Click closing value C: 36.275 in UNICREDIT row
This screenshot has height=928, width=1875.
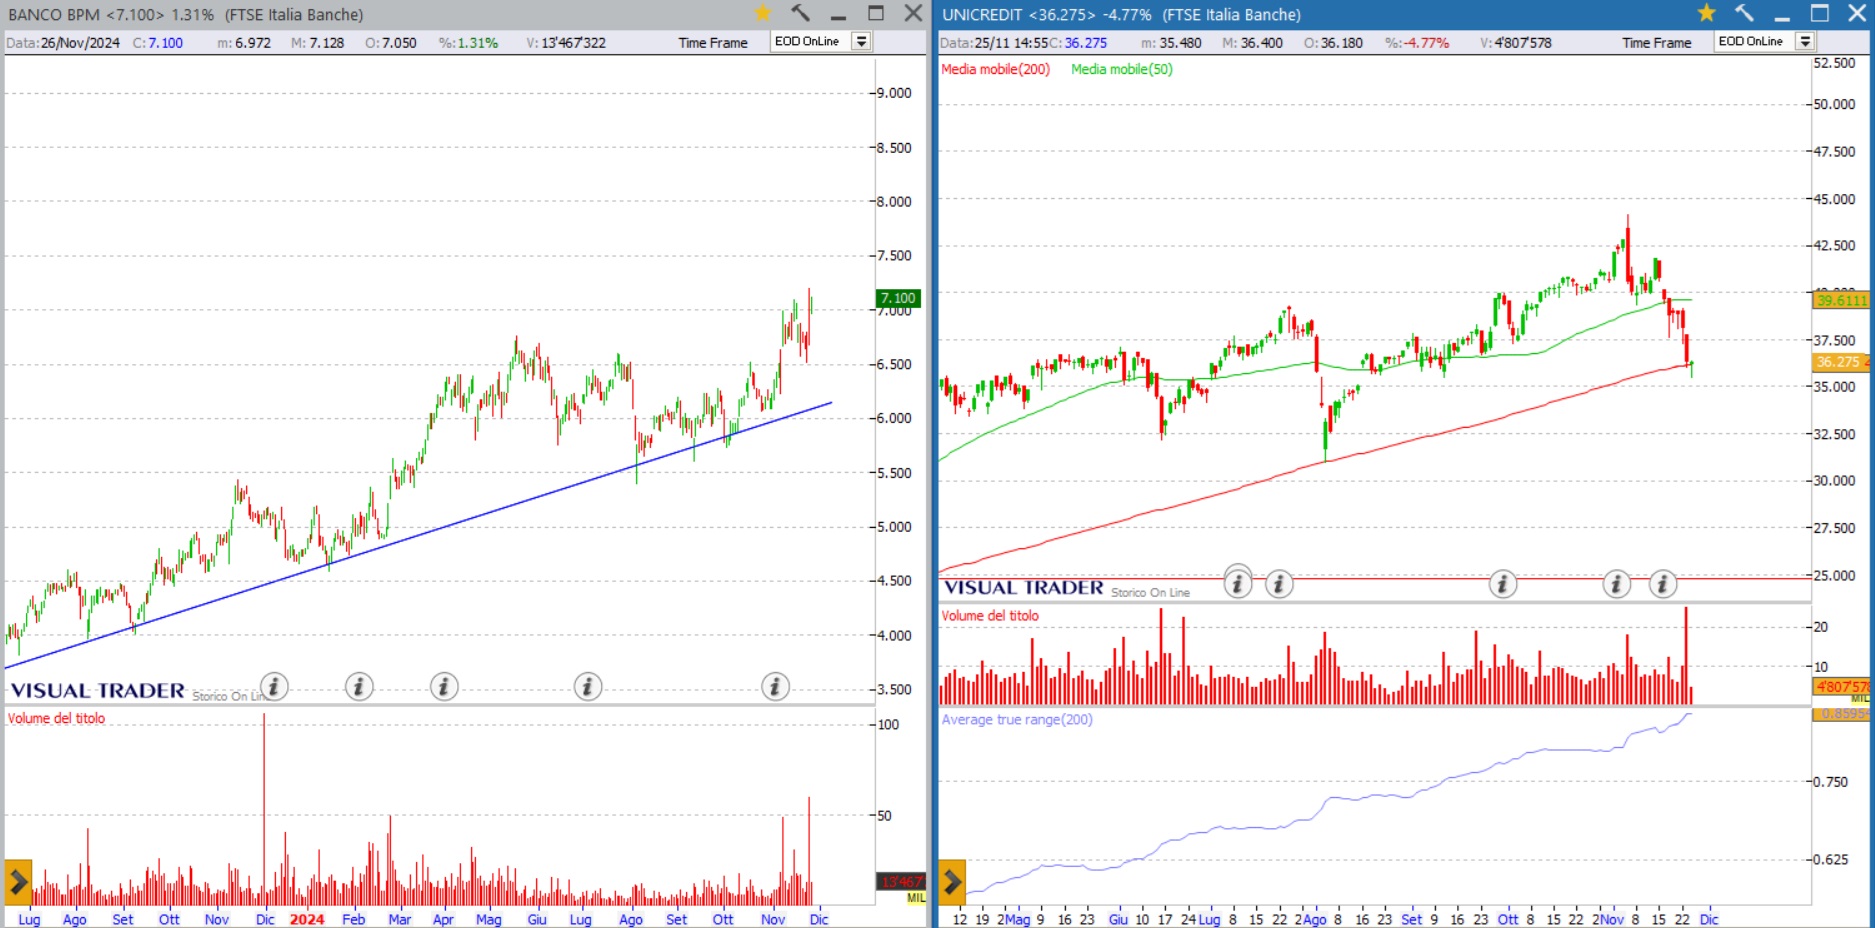click(x=1078, y=42)
